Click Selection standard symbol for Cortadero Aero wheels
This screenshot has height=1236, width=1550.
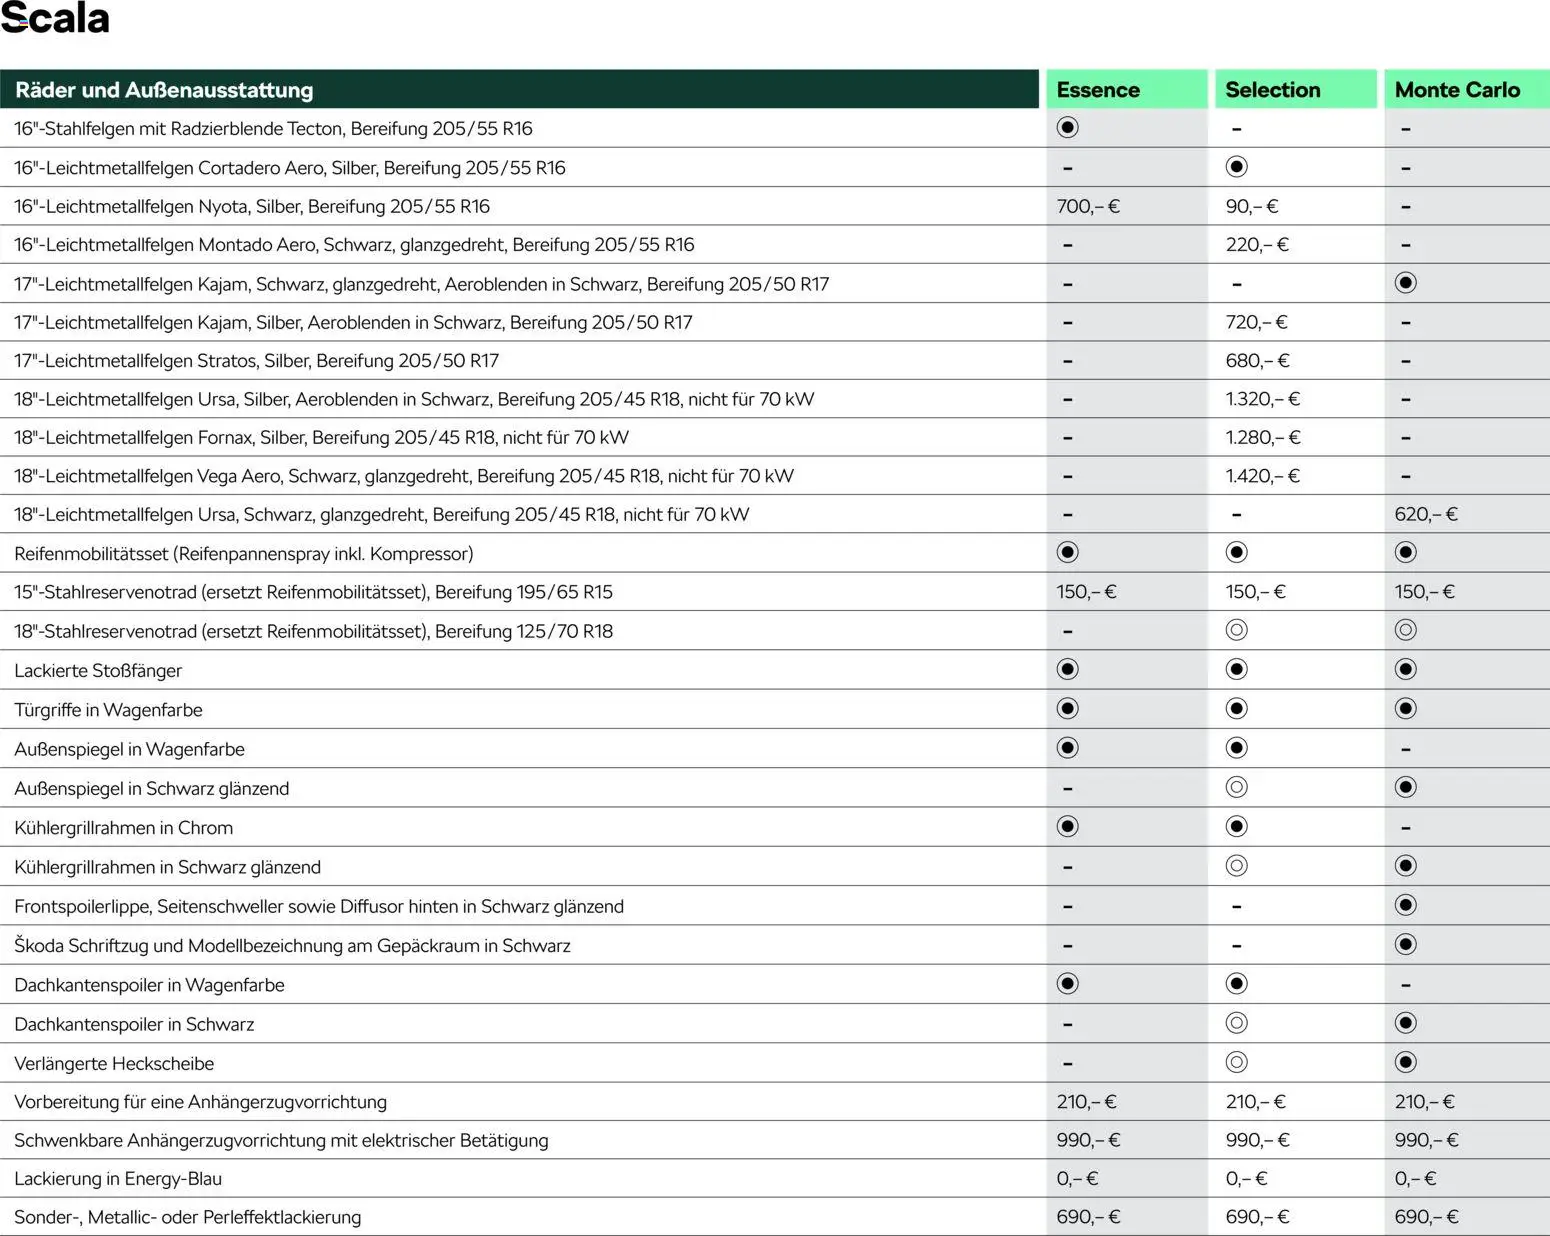tap(1236, 166)
